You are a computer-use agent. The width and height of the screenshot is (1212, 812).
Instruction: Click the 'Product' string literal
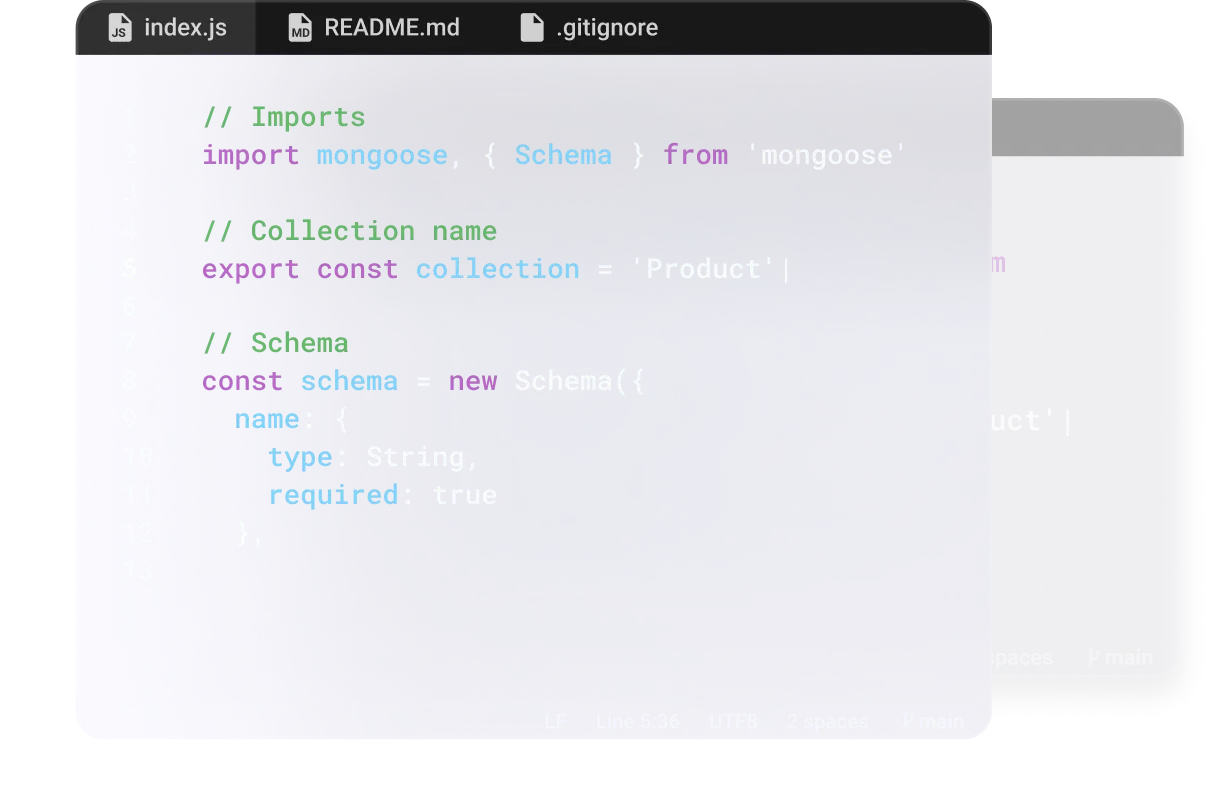point(704,269)
